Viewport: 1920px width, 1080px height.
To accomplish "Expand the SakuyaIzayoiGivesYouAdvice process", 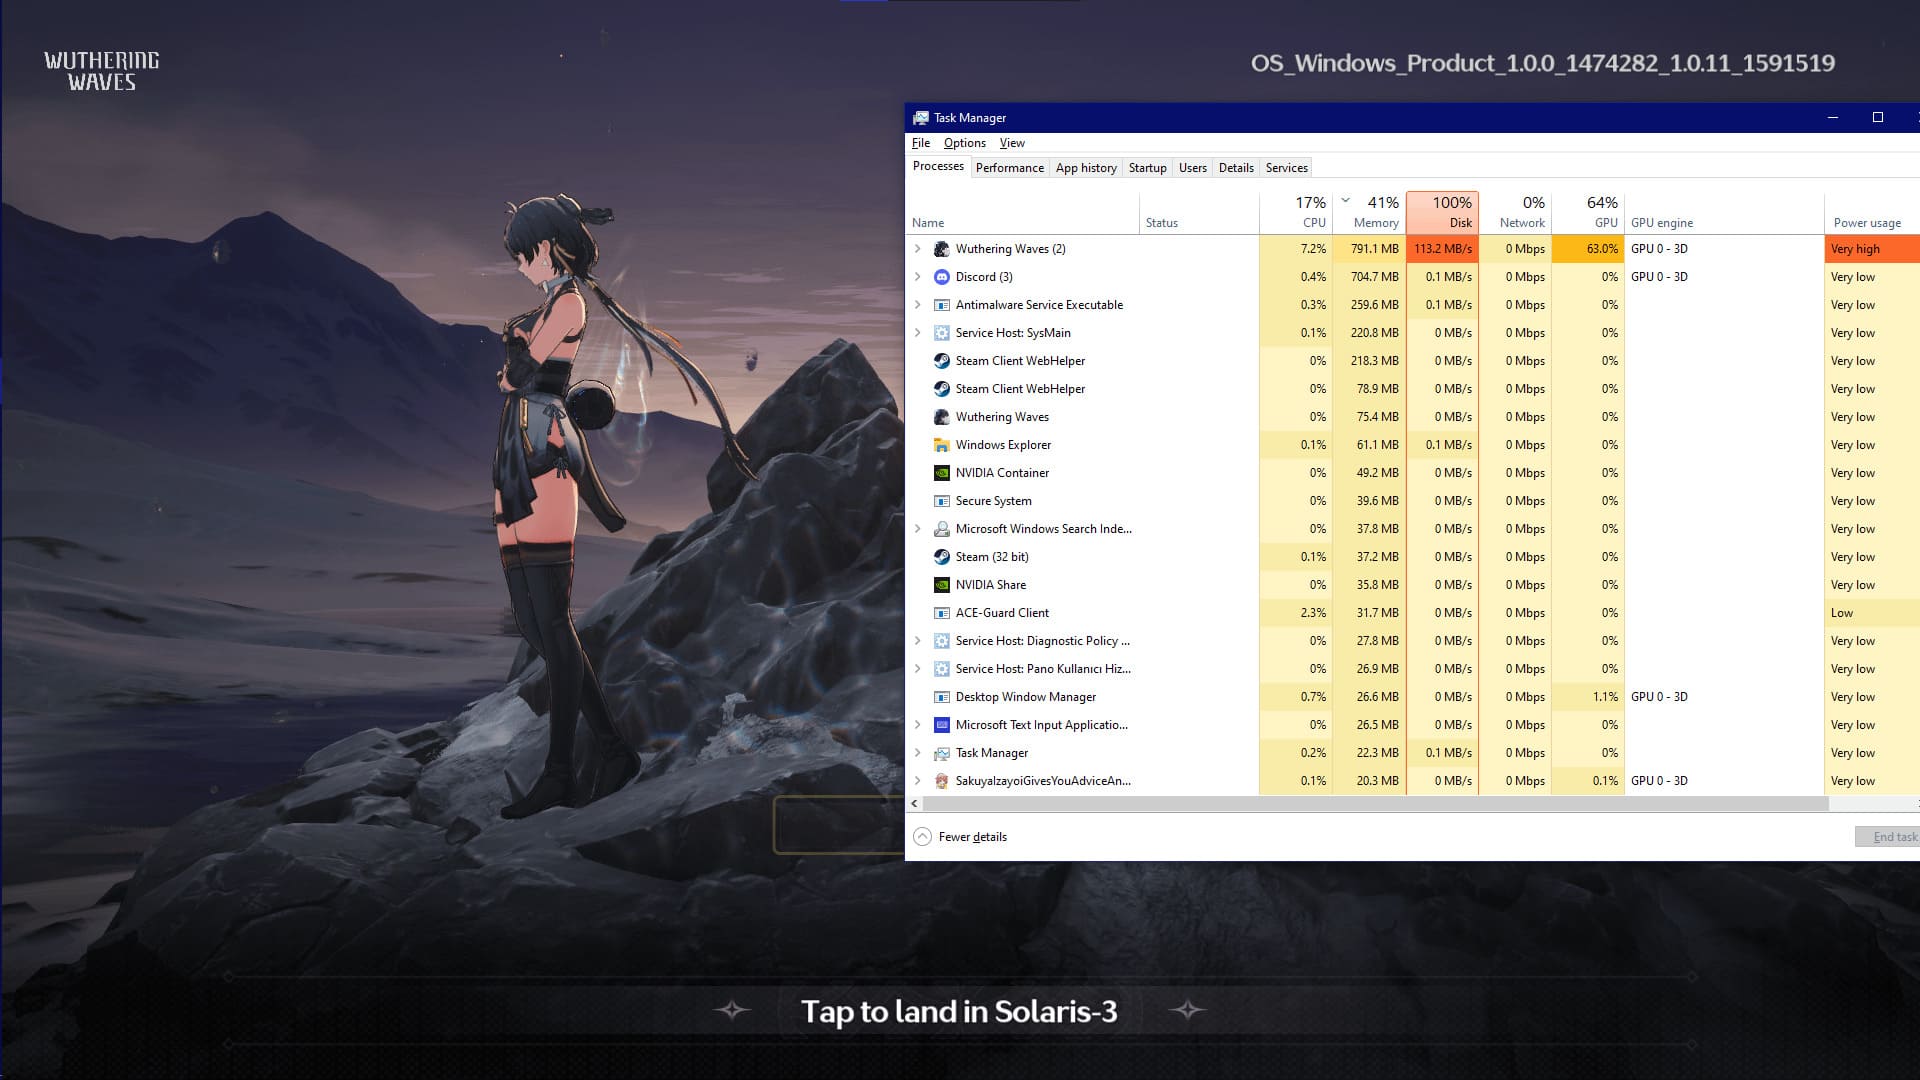I will coord(917,781).
